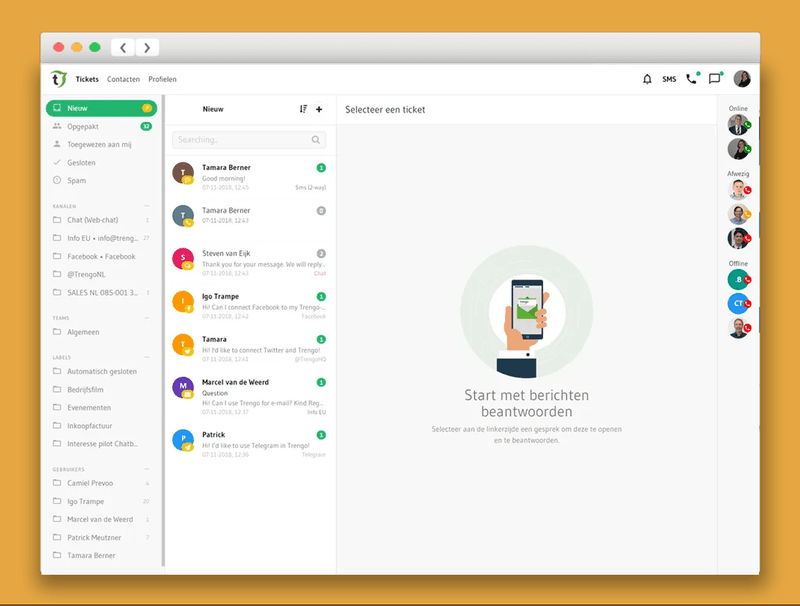Screen dimensions: 800x606
Task: Click the phone call icon in the header
Action: [x=691, y=79]
